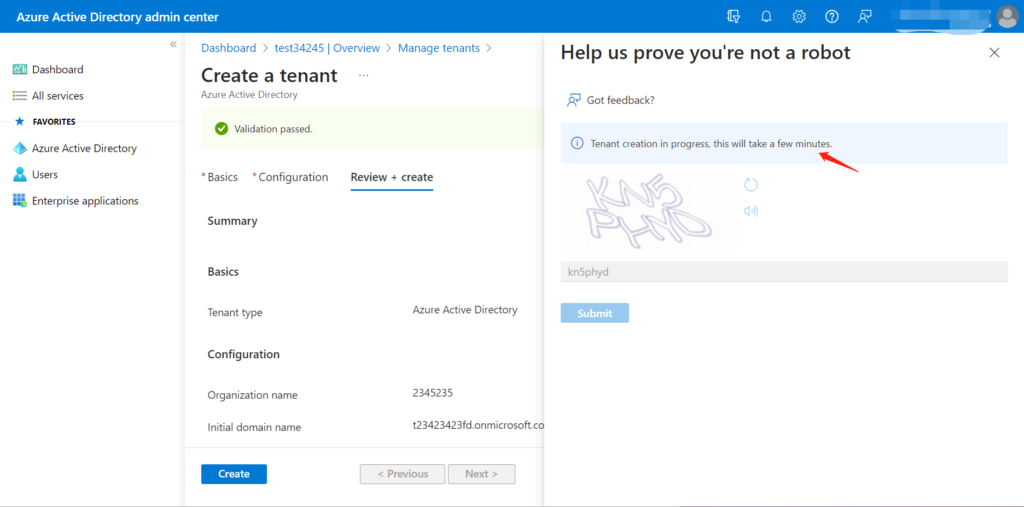This screenshot has height=507, width=1024.
Task: Click the 'Tenant creation in progress' message text
Action: [712, 143]
